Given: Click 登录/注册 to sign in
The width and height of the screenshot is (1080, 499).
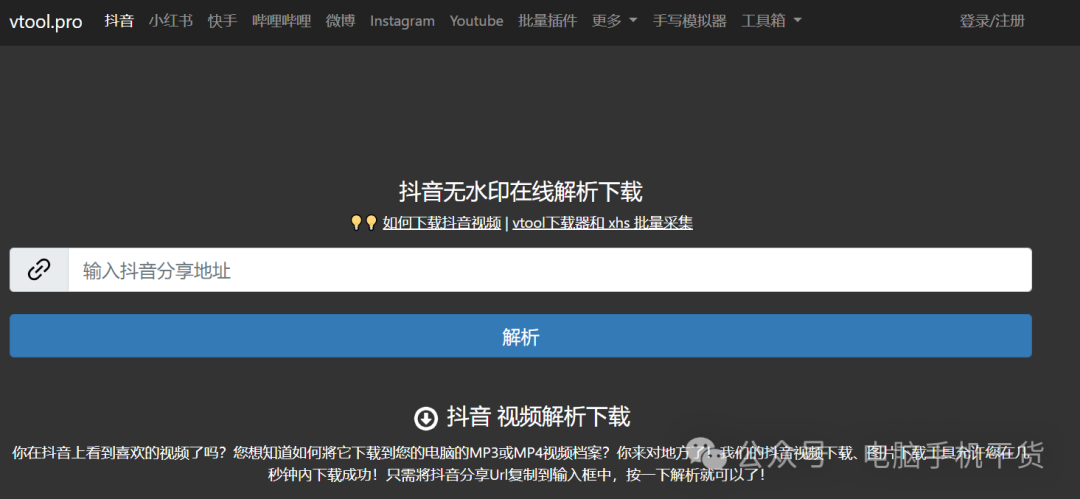Looking at the screenshot, I should click(992, 21).
